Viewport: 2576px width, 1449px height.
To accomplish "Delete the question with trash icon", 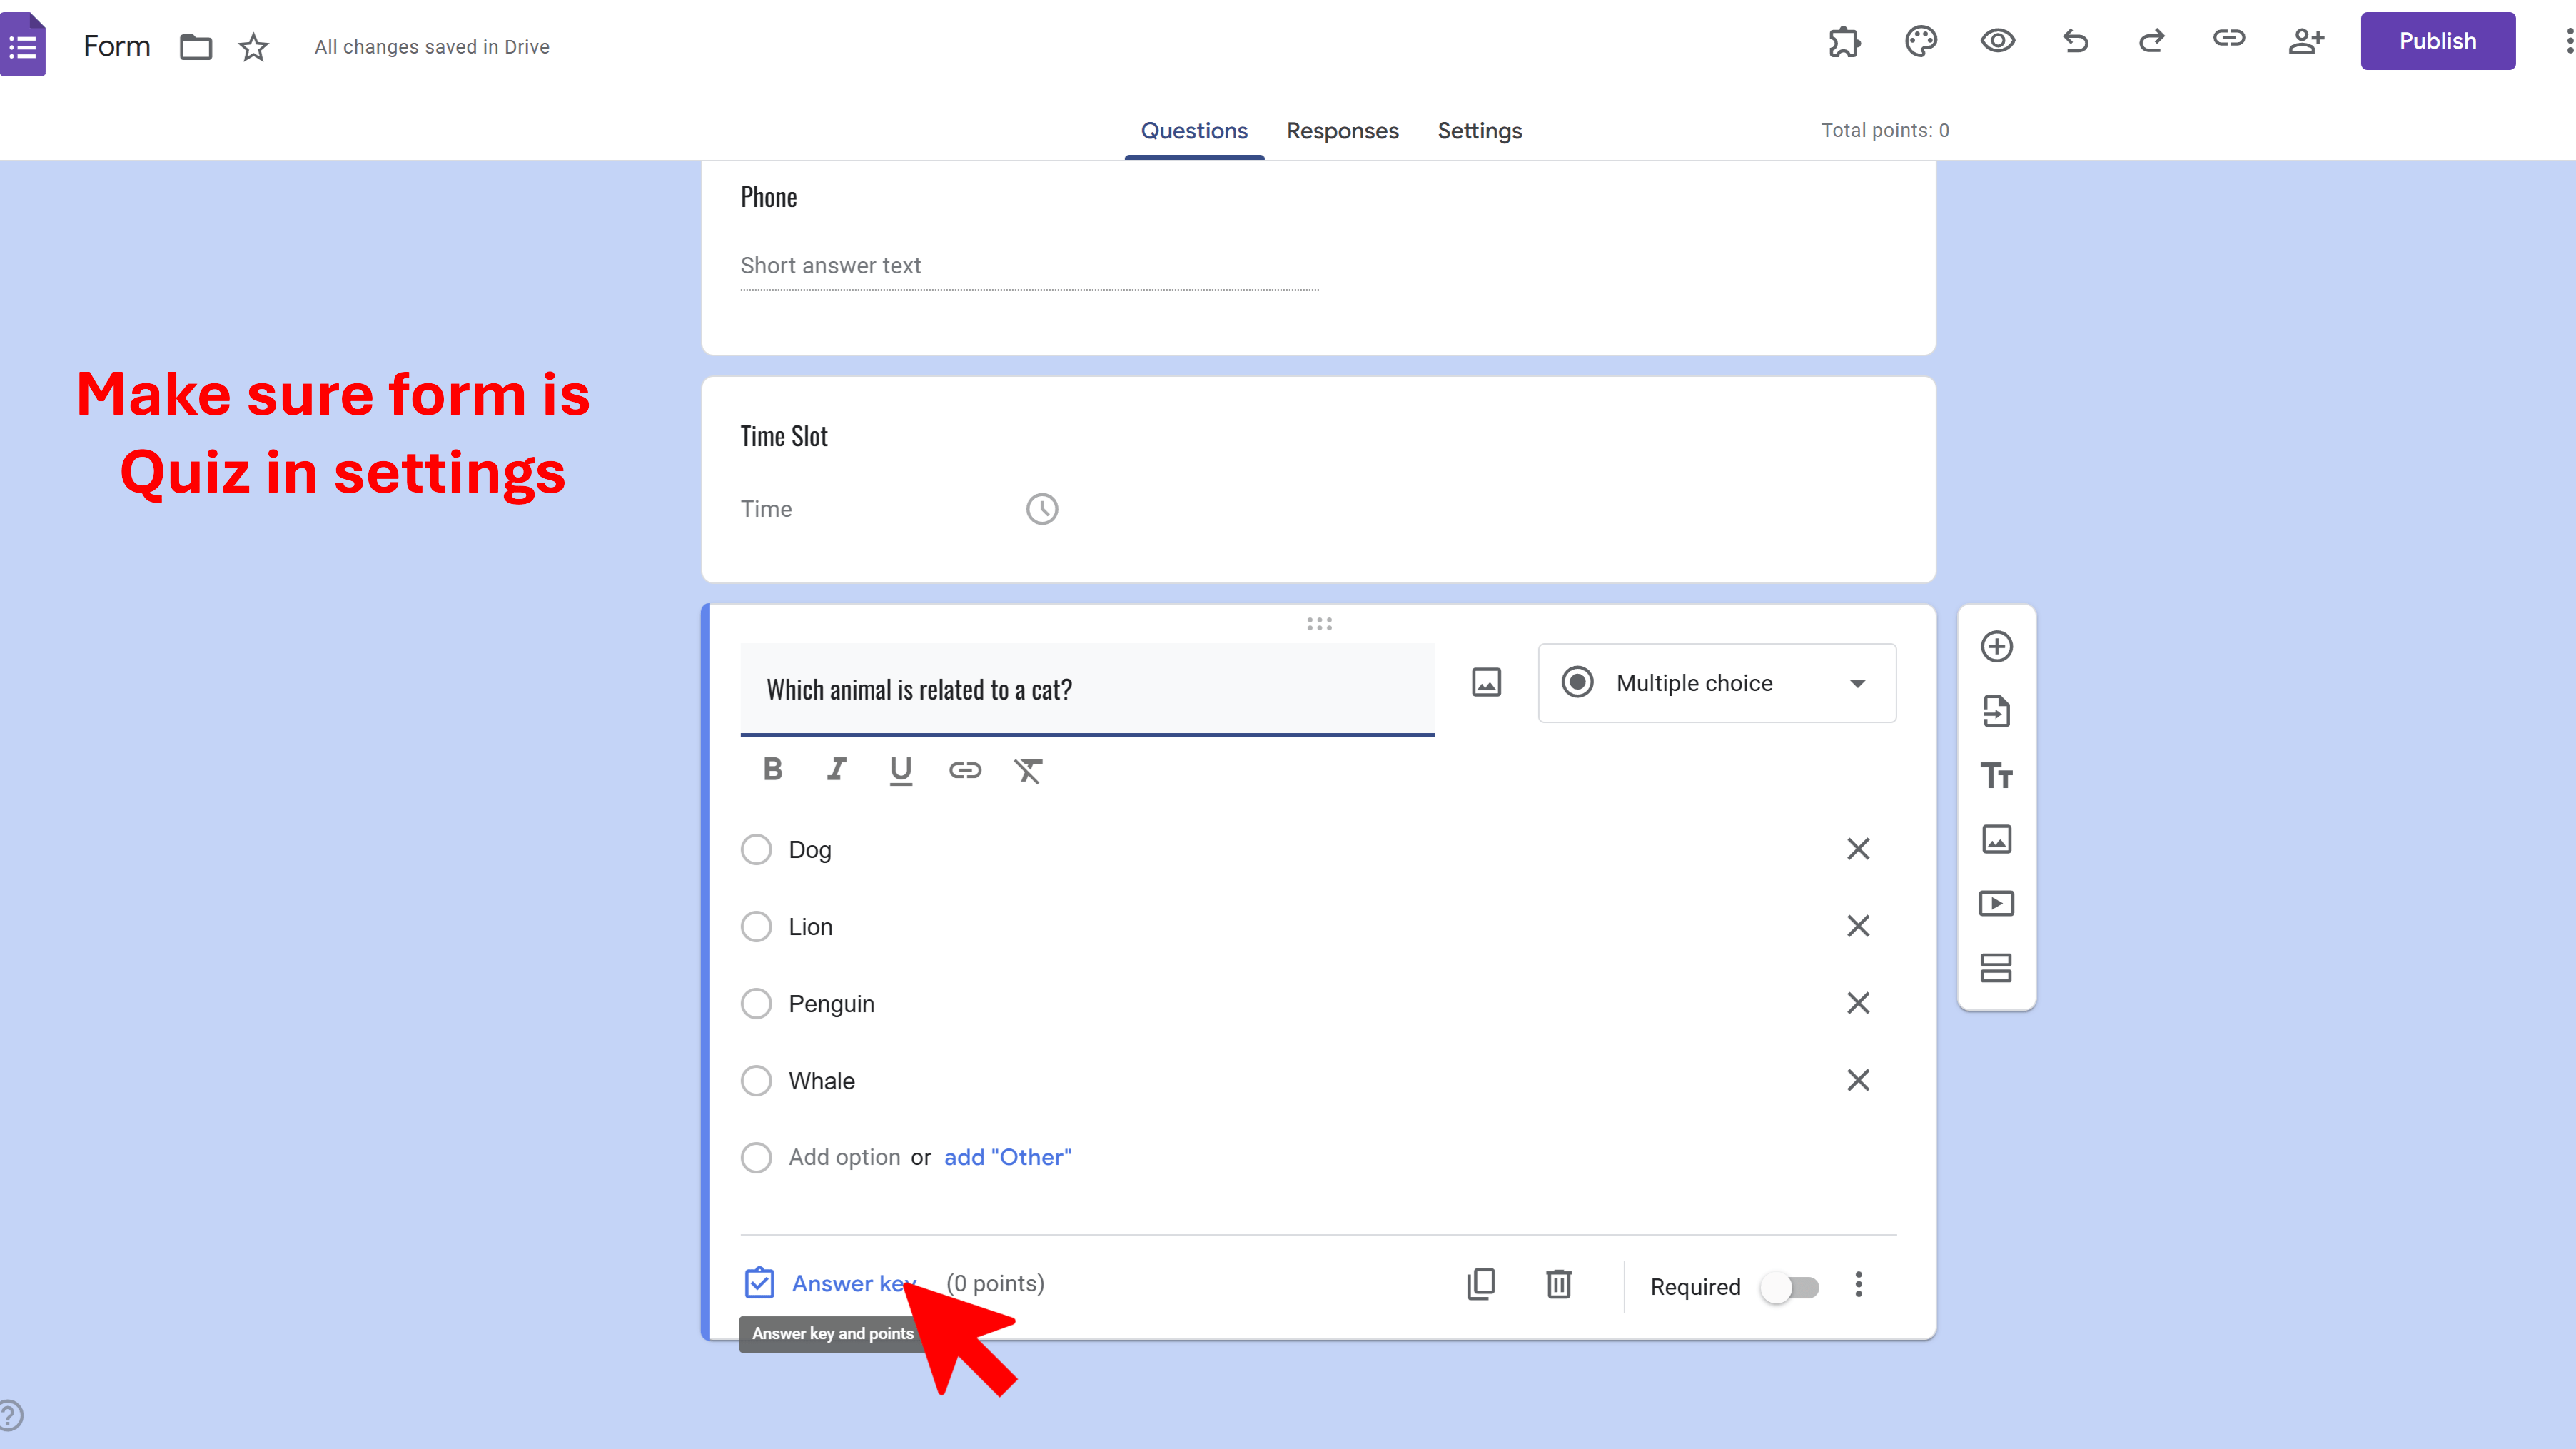I will click(1558, 1284).
